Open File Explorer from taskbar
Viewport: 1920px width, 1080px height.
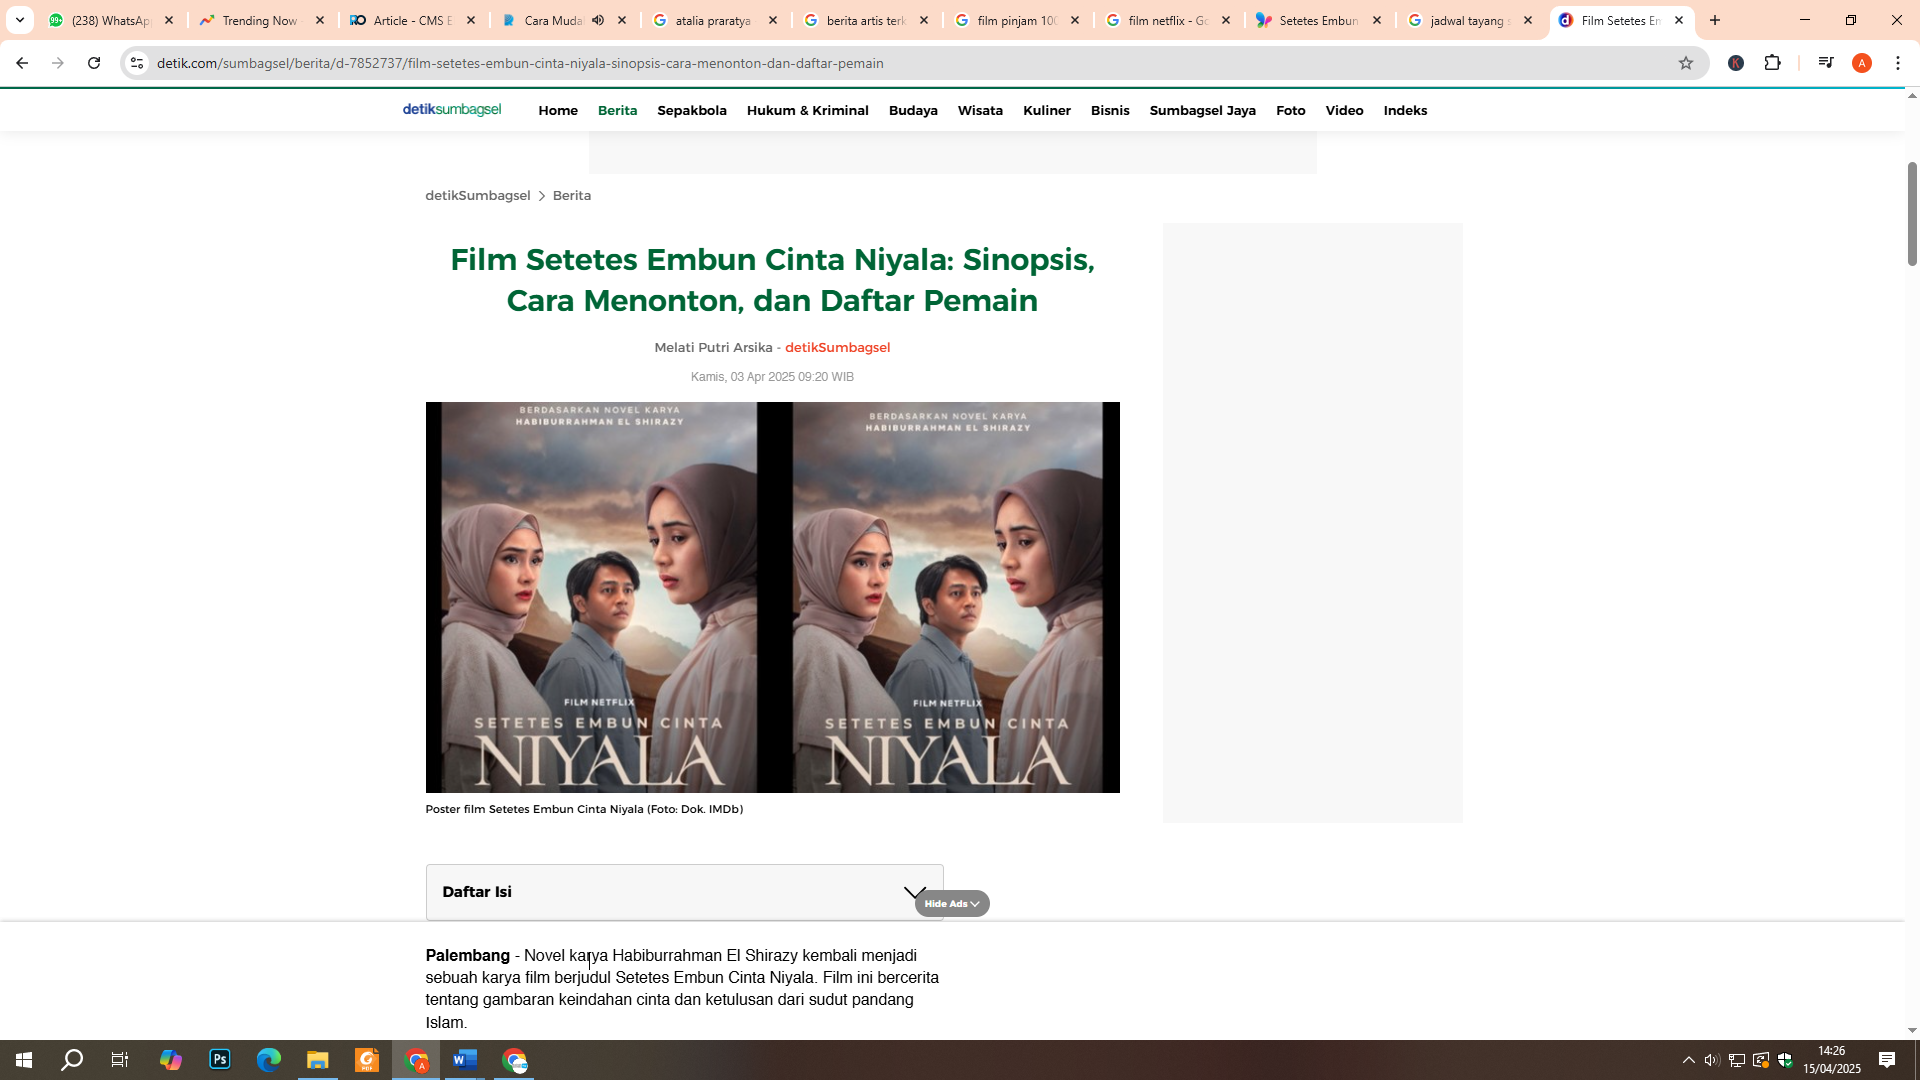pyautogui.click(x=318, y=1060)
